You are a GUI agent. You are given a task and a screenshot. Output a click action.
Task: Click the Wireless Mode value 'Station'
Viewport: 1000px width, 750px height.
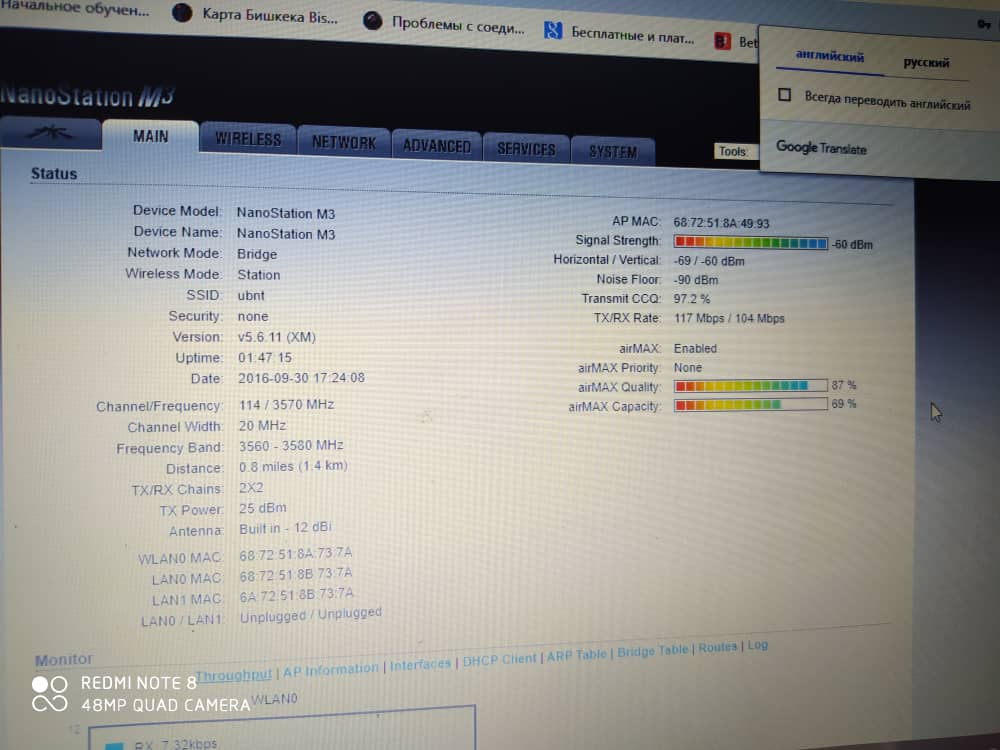tap(258, 275)
